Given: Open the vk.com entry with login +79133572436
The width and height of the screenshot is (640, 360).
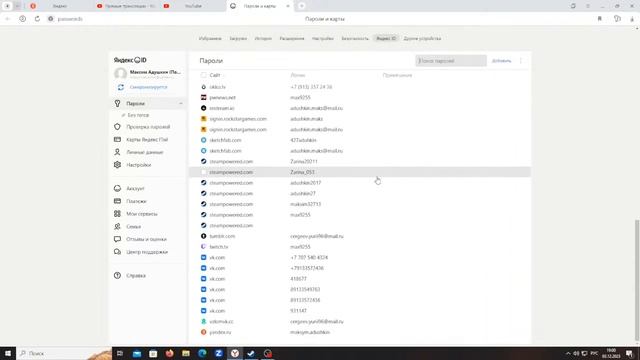Looking at the screenshot, I should (360, 268).
